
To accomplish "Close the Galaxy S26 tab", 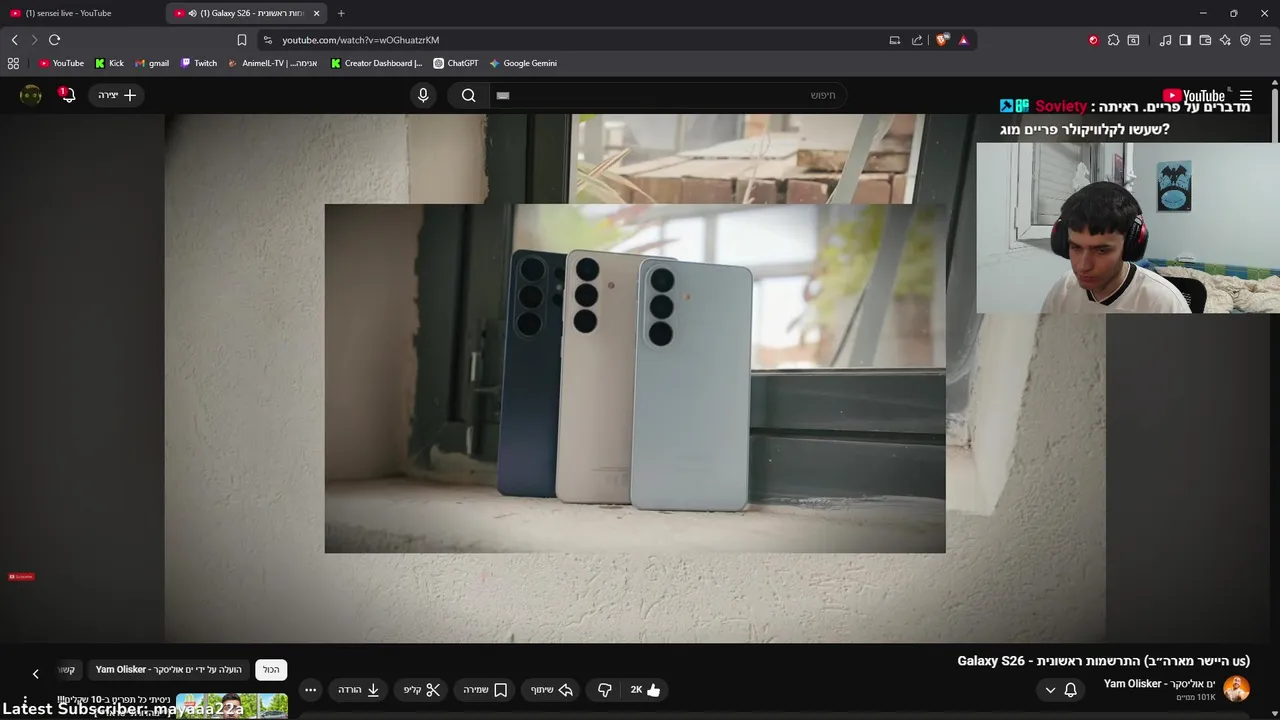I will pyautogui.click(x=316, y=13).
